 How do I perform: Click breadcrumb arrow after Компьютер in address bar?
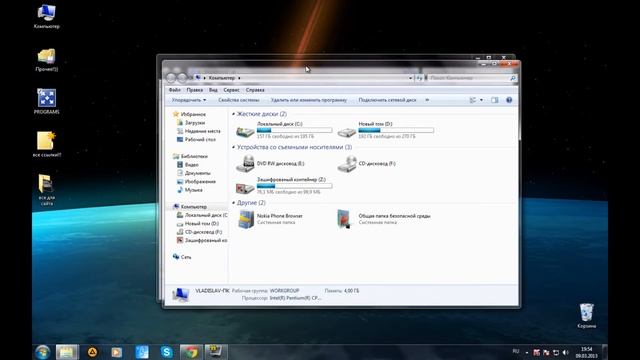click(x=239, y=78)
